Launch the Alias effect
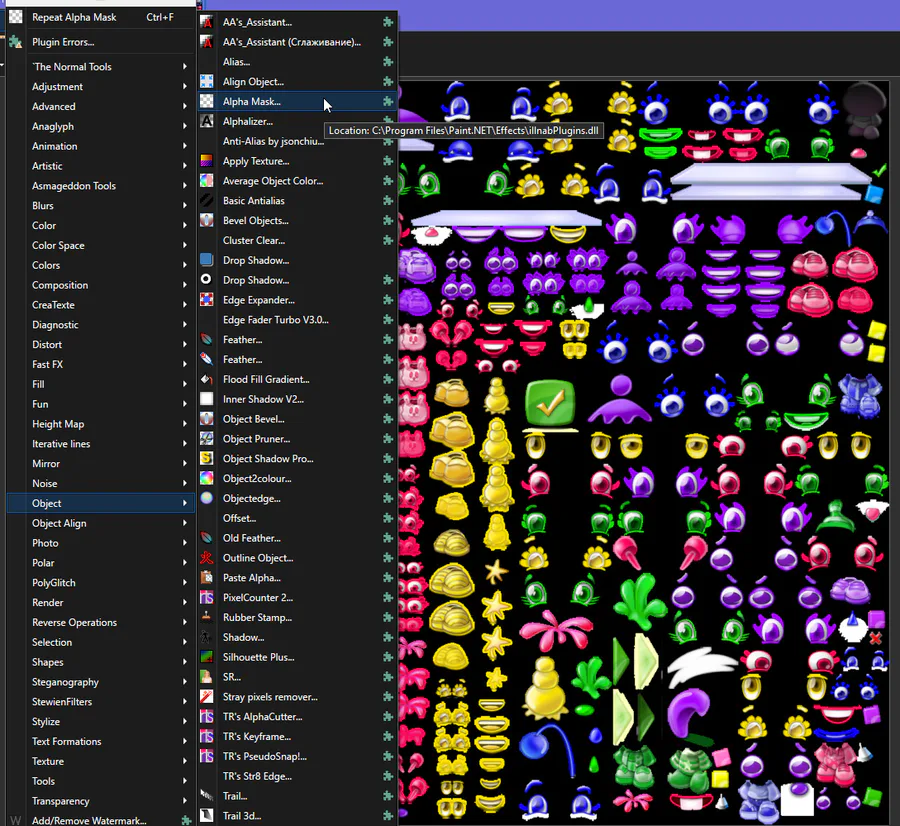The width and height of the screenshot is (900, 826). pos(297,62)
